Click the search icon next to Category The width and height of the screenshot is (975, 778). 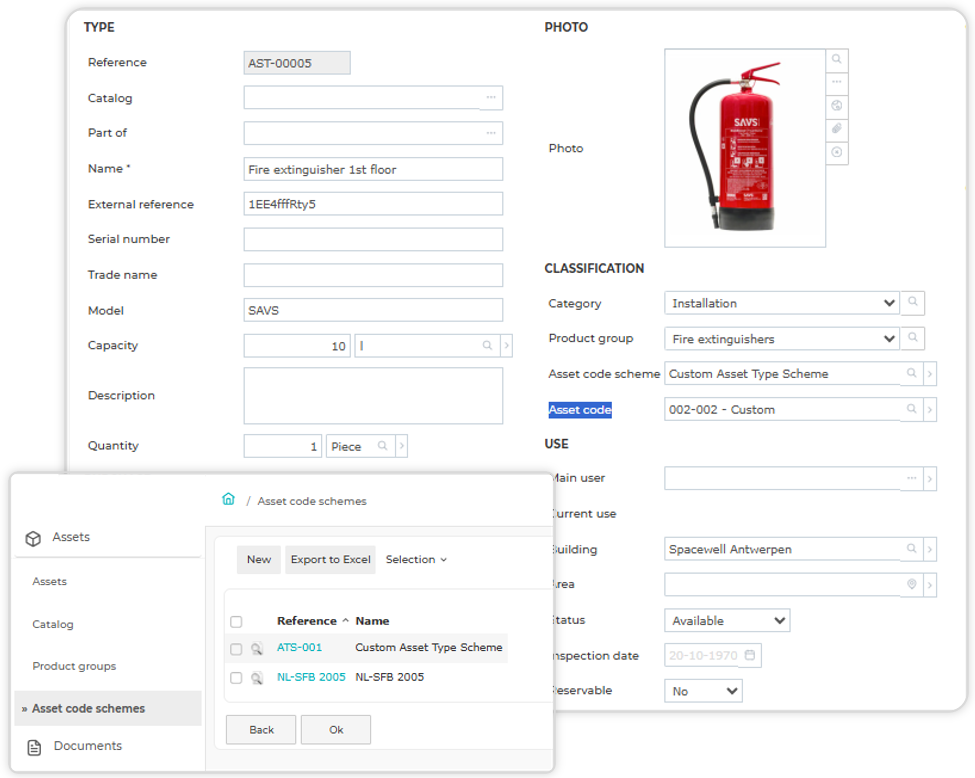coord(913,302)
